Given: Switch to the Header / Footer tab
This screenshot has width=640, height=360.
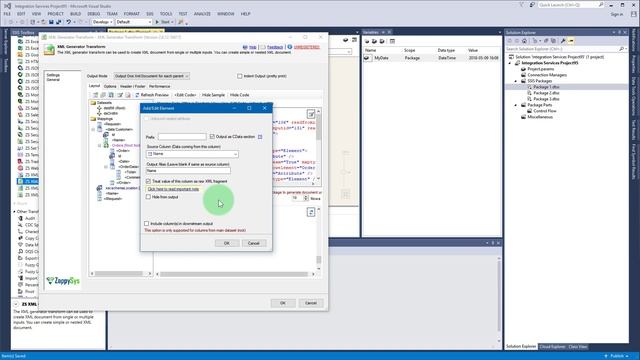Looking at the screenshot, I should tap(133, 86).
